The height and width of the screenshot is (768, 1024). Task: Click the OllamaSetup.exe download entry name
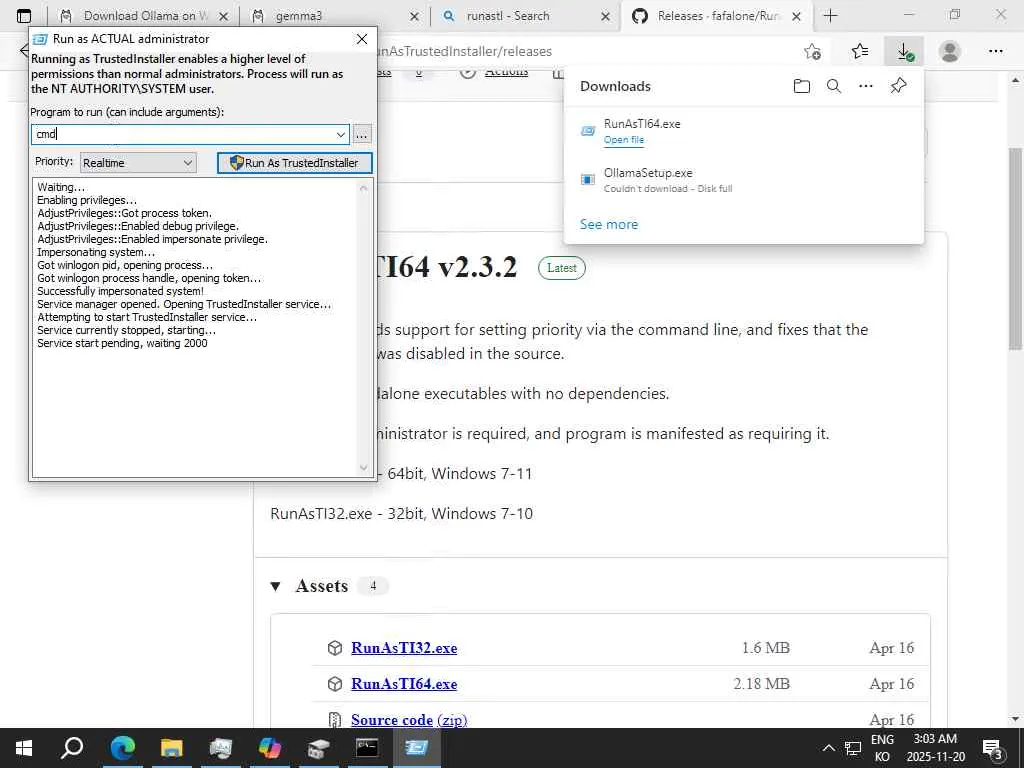[648, 173]
